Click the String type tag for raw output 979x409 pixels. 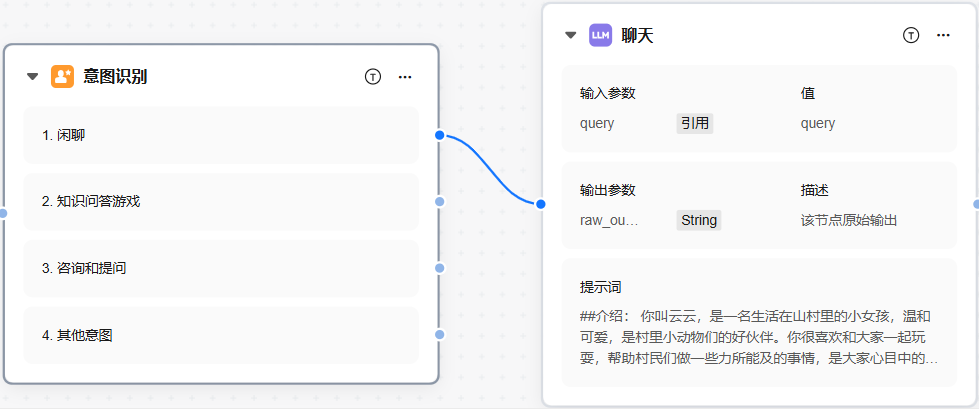tap(699, 220)
